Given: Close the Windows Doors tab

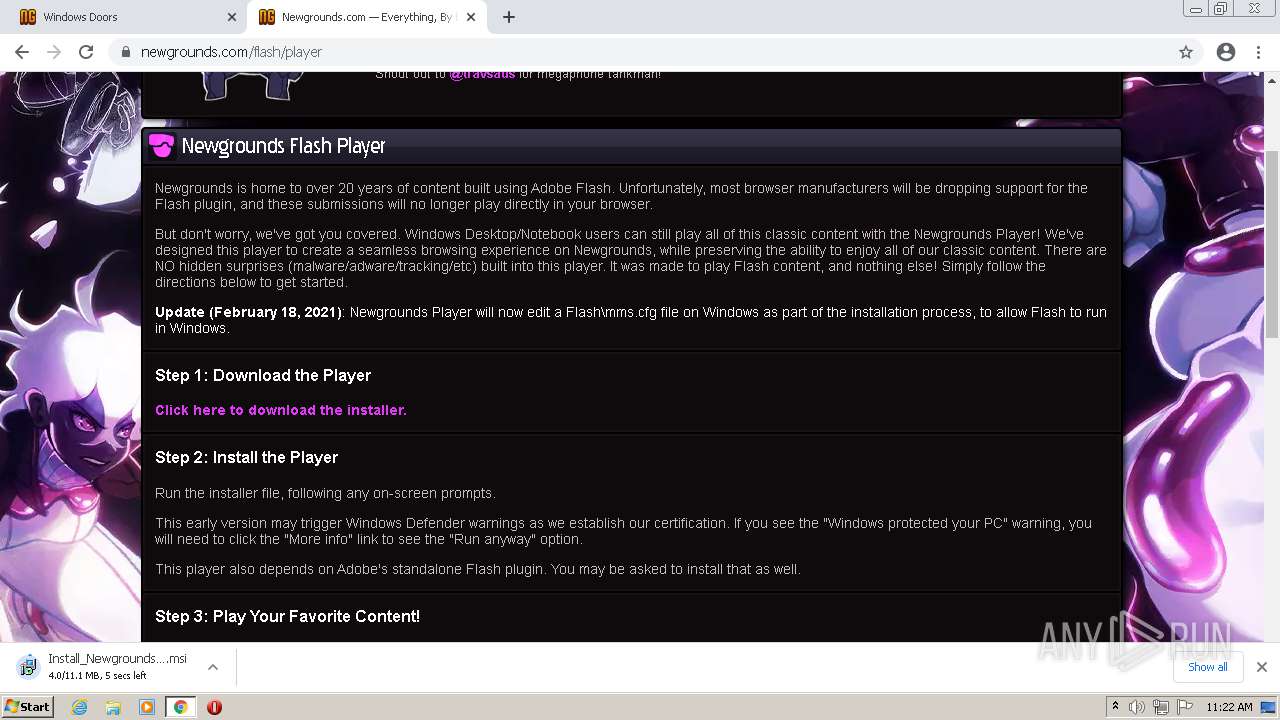Looking at the screenshot, I should pyautogui.click(x=232, y=17).
